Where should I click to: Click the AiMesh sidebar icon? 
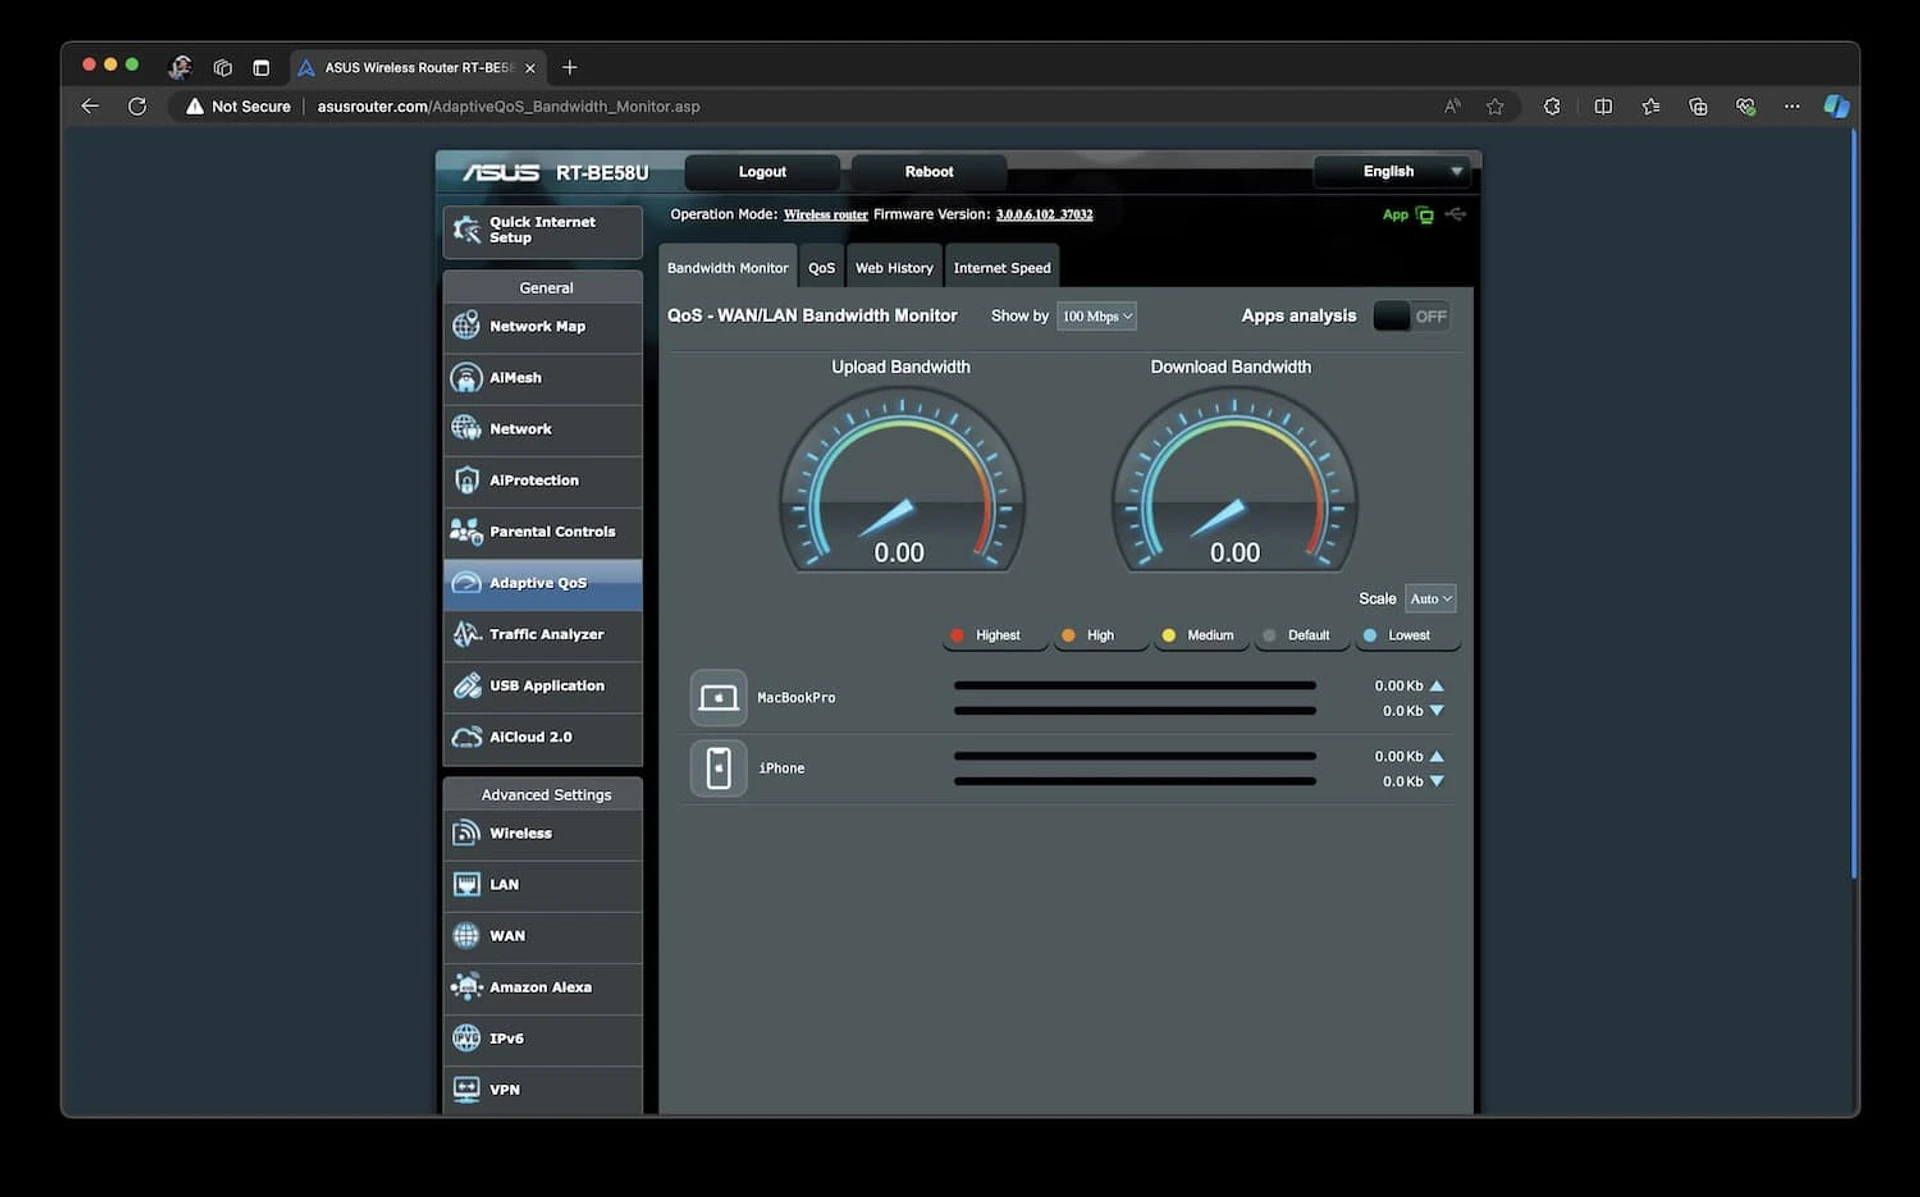coord(466,377)
